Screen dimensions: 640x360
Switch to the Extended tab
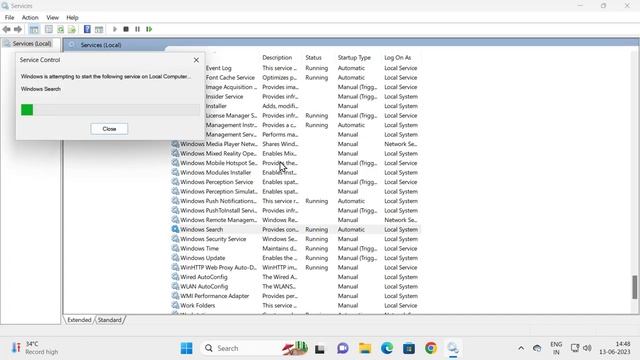(x=79, y=320)
